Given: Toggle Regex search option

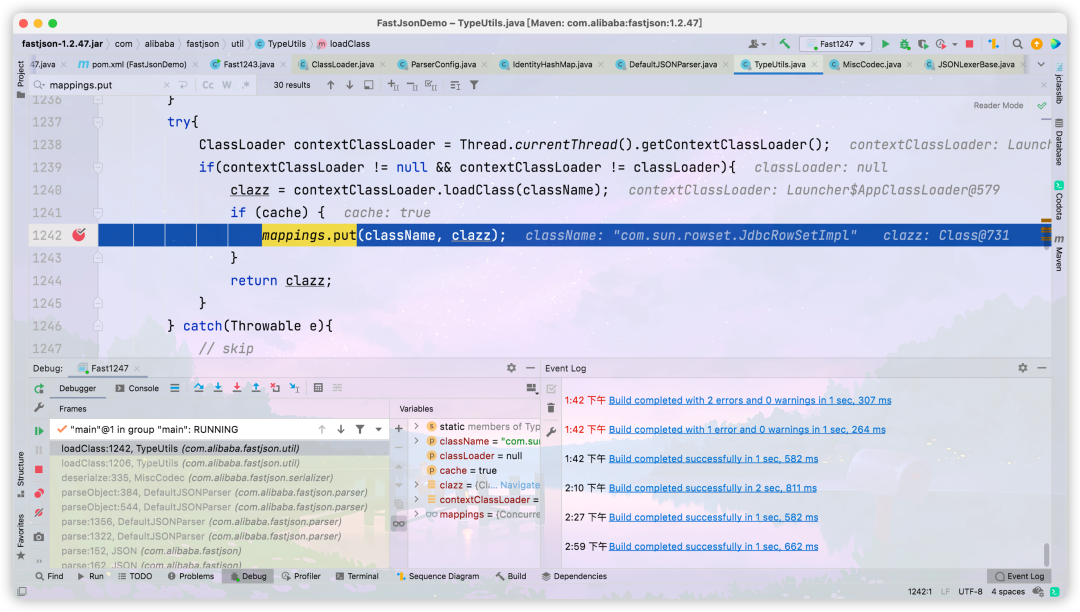Looking at the screenshot, I should click(246, 85).
